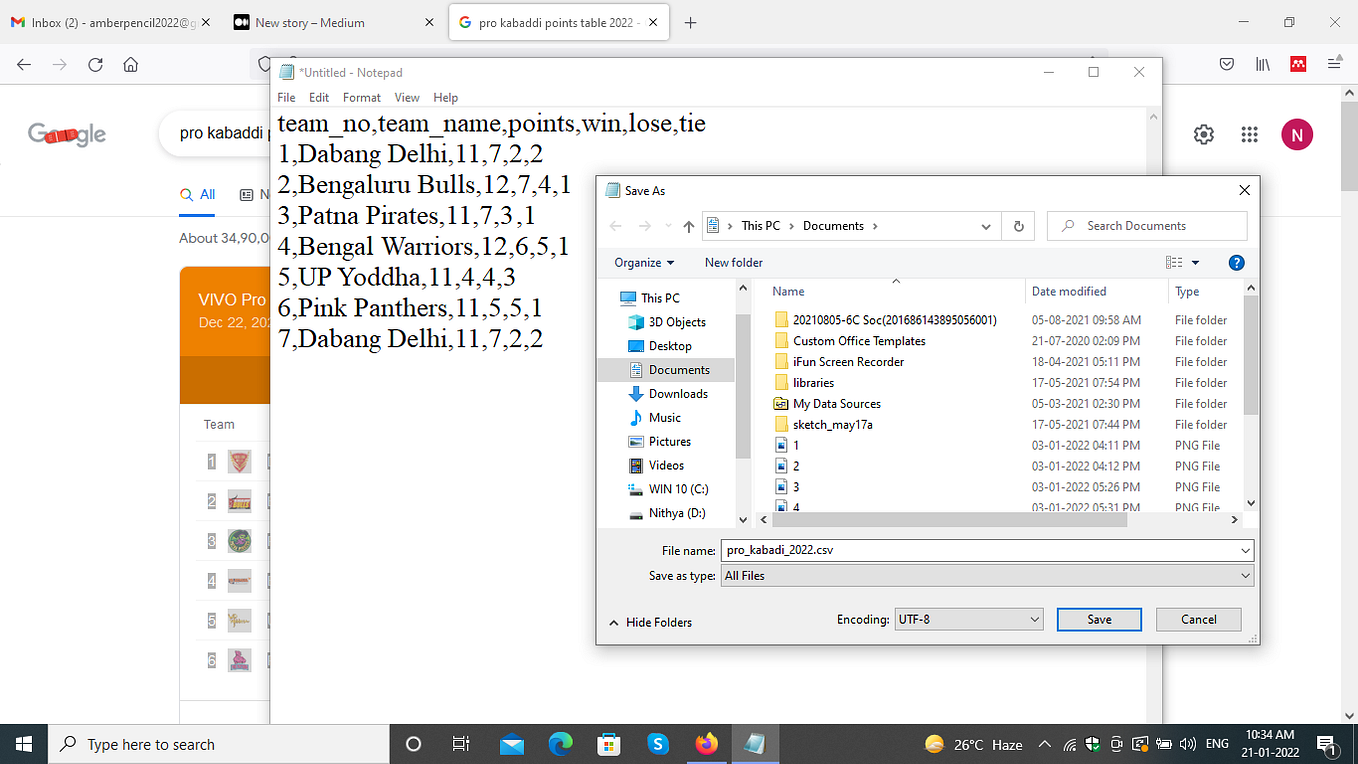1358x764 pixels.
Task: Launch Firefox from the taskbar
Action: point(706,744)
